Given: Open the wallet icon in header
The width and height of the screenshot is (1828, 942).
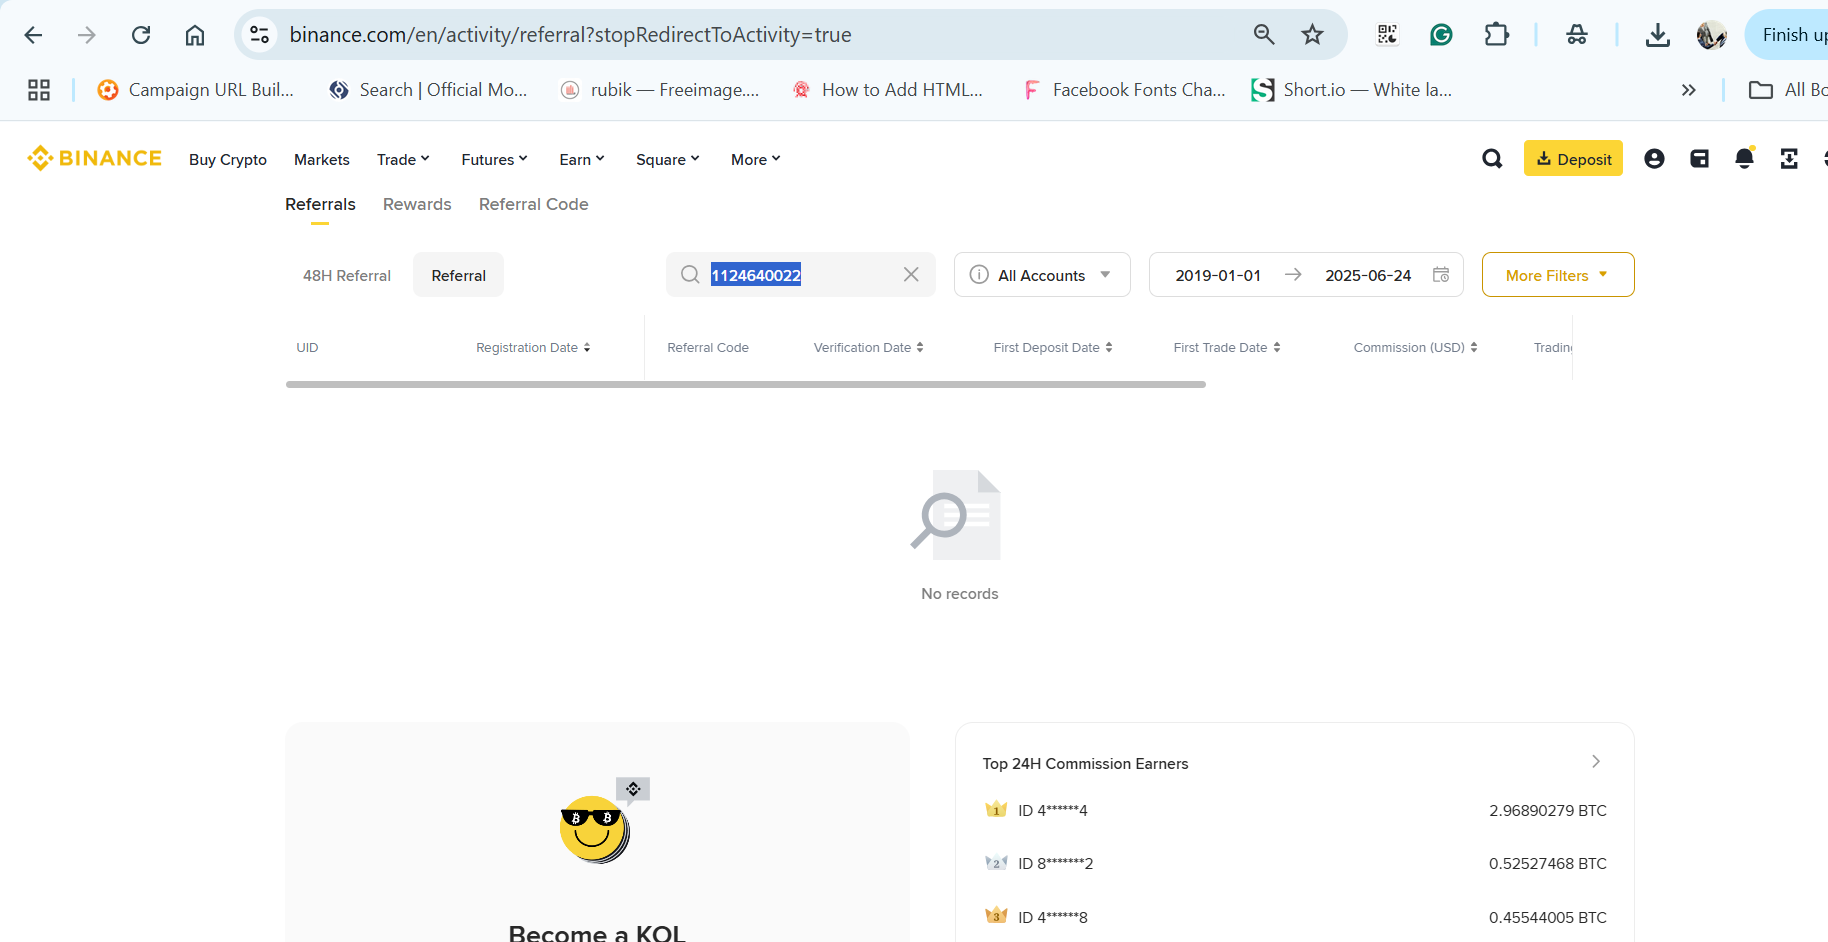Looking at the screenshot, I should click(x=1699, y=159).
